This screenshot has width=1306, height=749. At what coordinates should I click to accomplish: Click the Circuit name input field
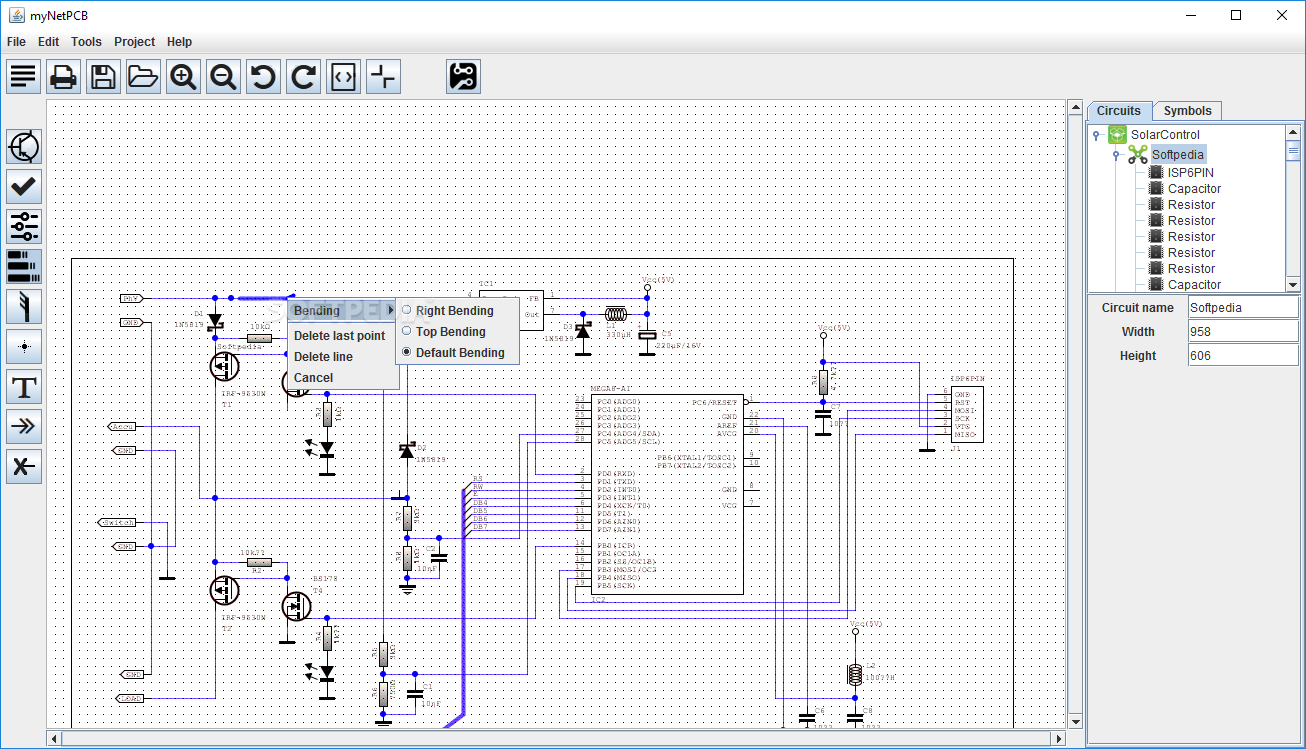click(1242, 308)
